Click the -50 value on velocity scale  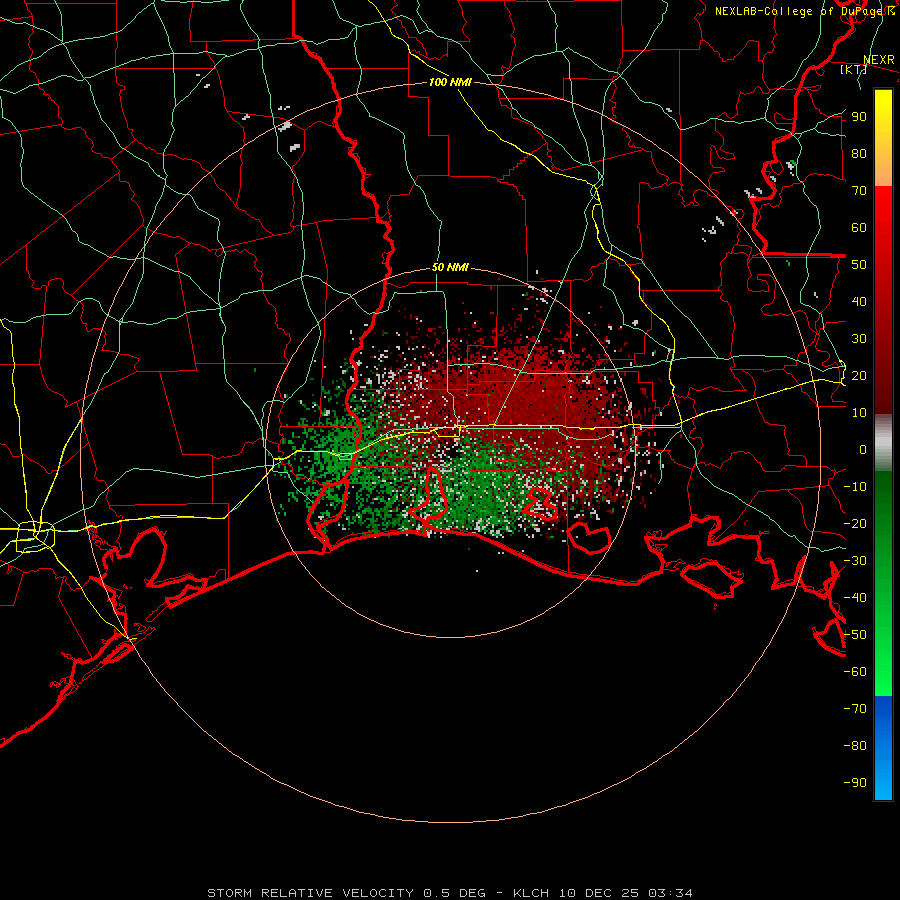click(855, 635)
